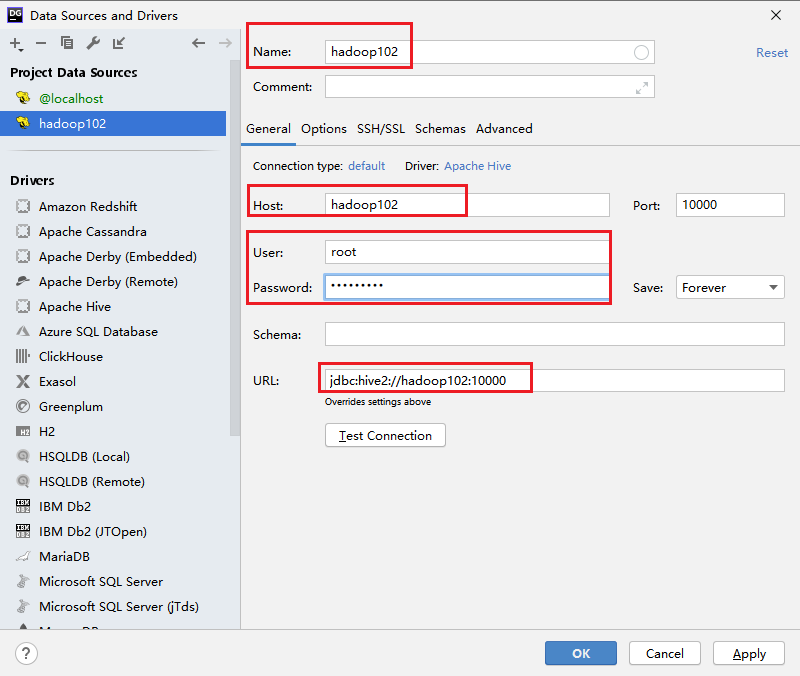Focus the Host input field
Image resolution: width=800 pixels, height=676 pixels.
(467, 205)
